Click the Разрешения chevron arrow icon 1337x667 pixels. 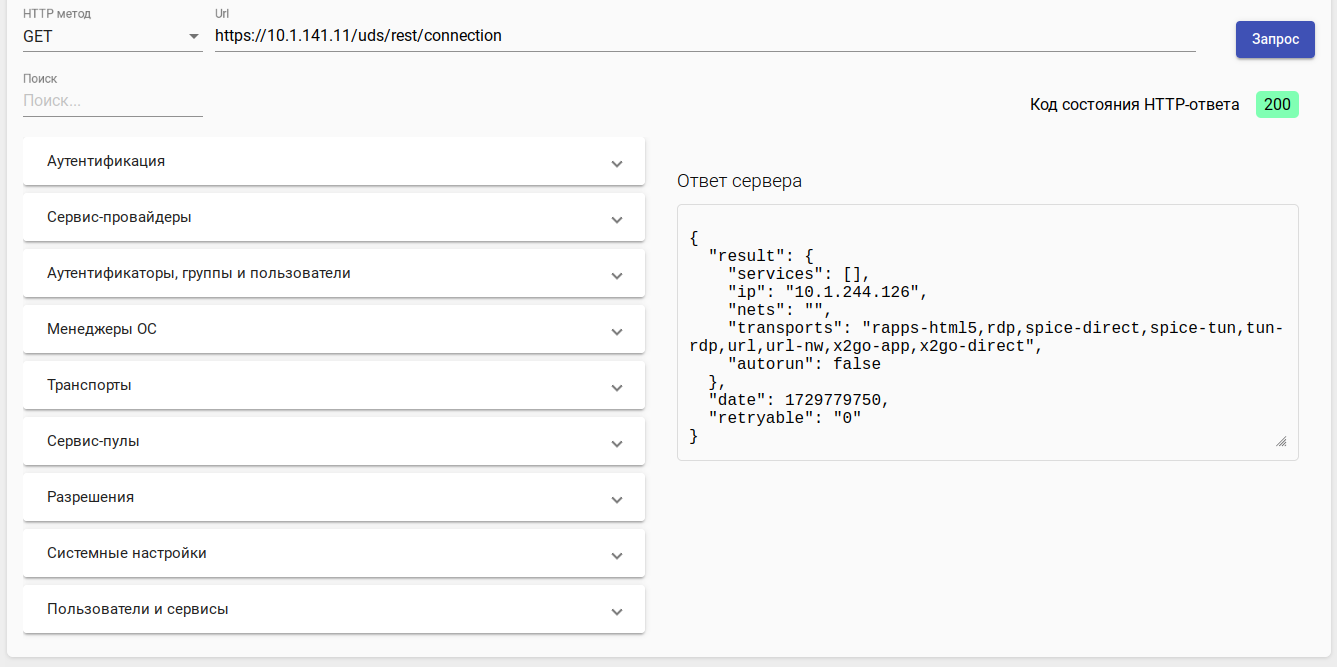(x=617, y=500)
